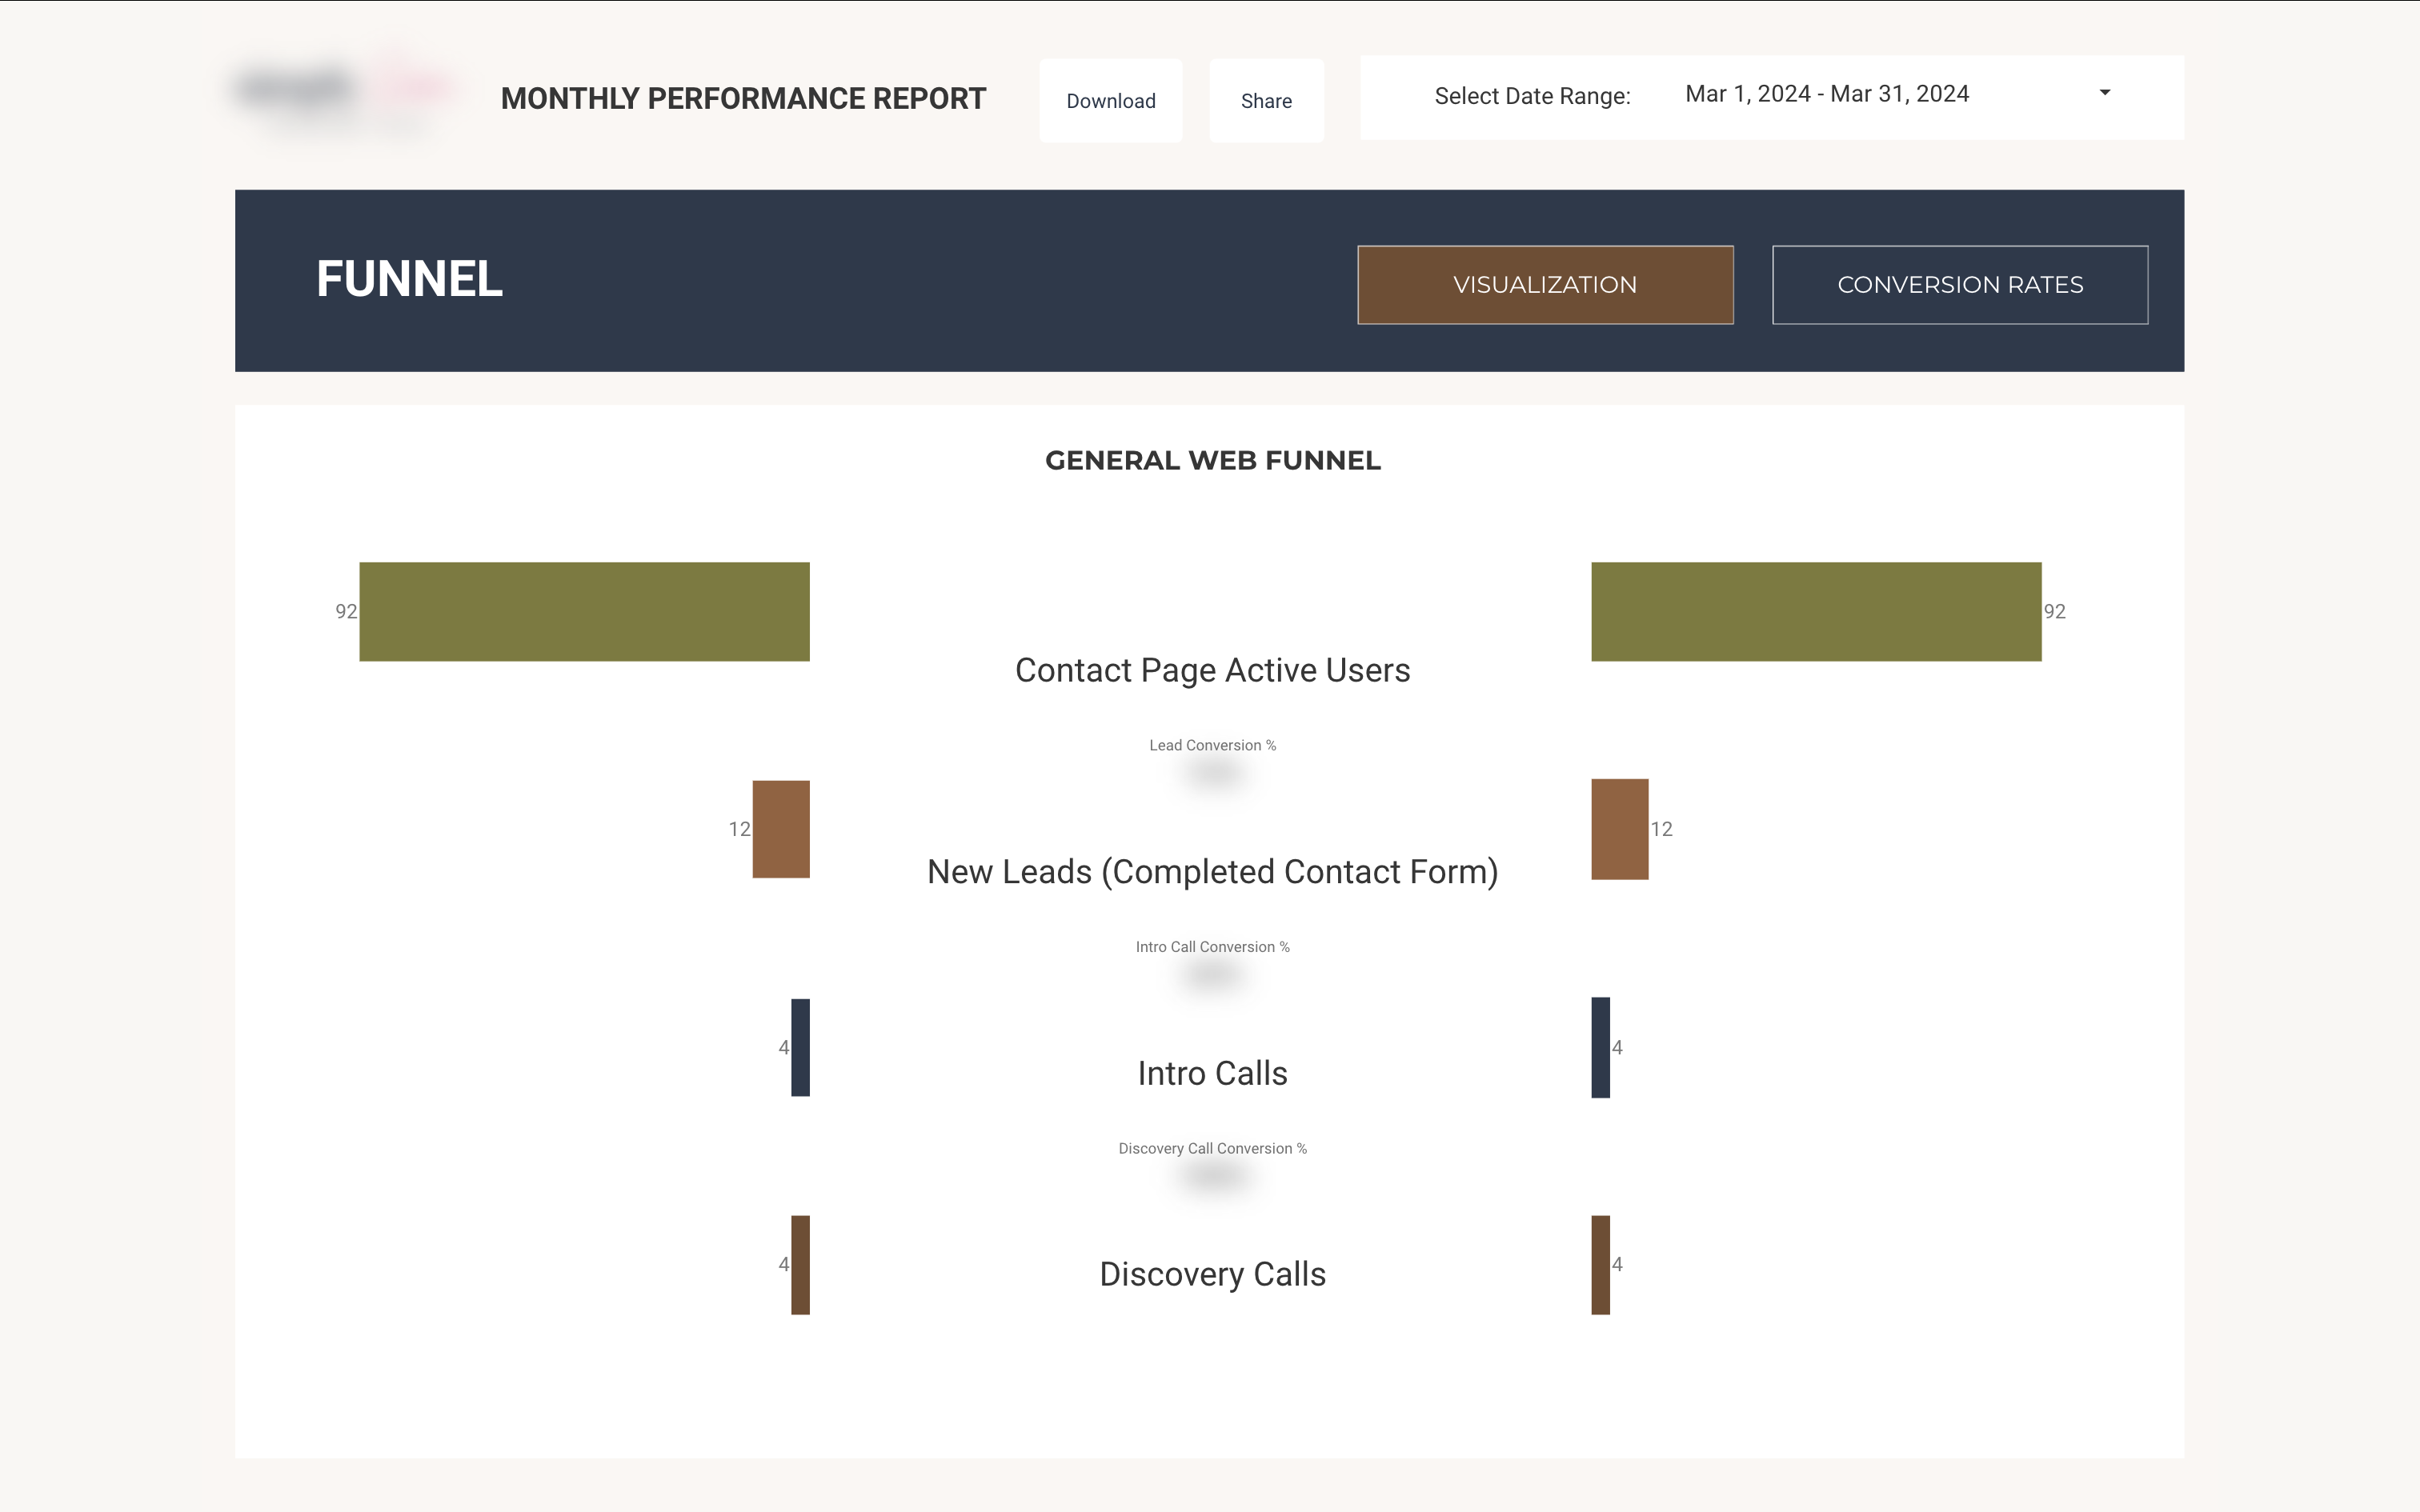Click the Download button

[x=1110, y=100]
